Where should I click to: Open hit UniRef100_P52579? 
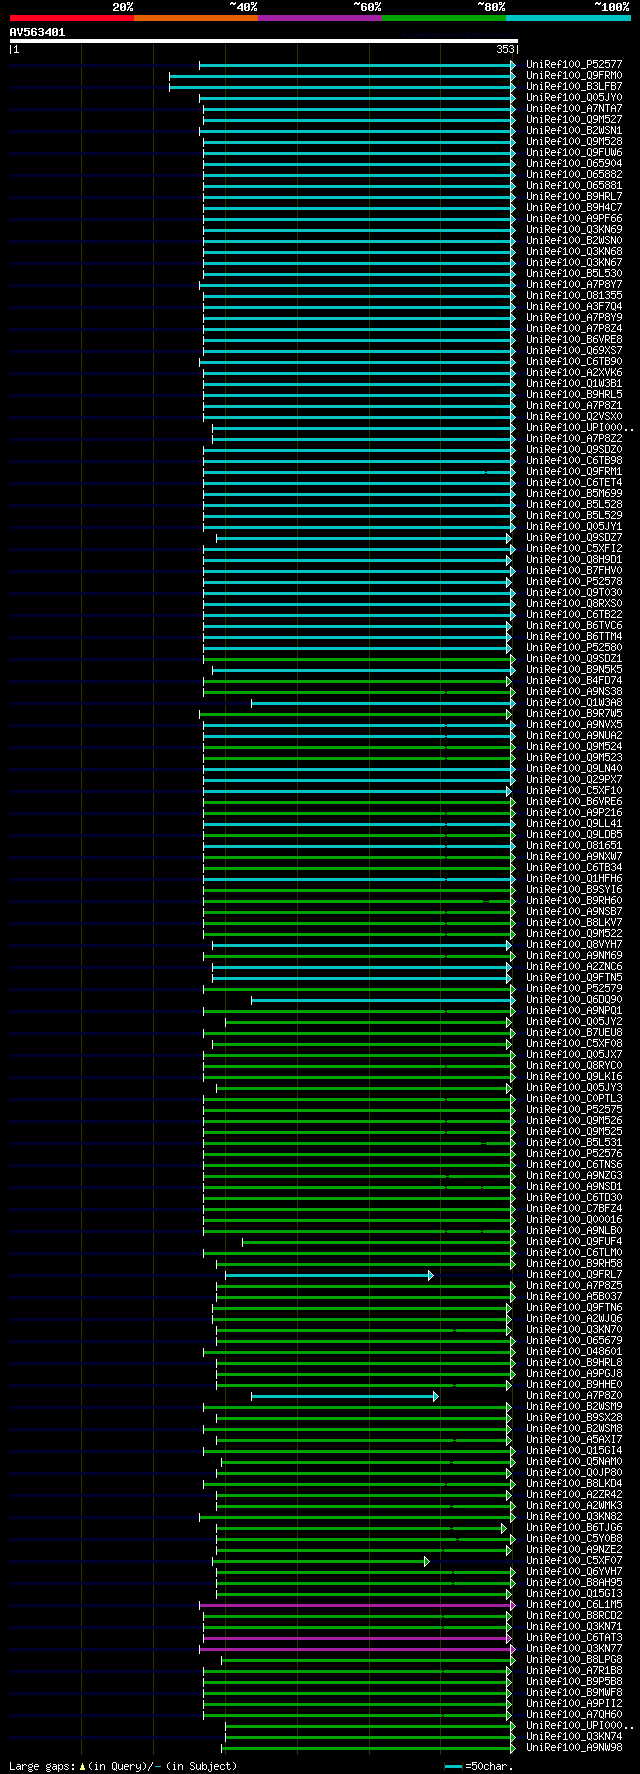coord(574,989)
